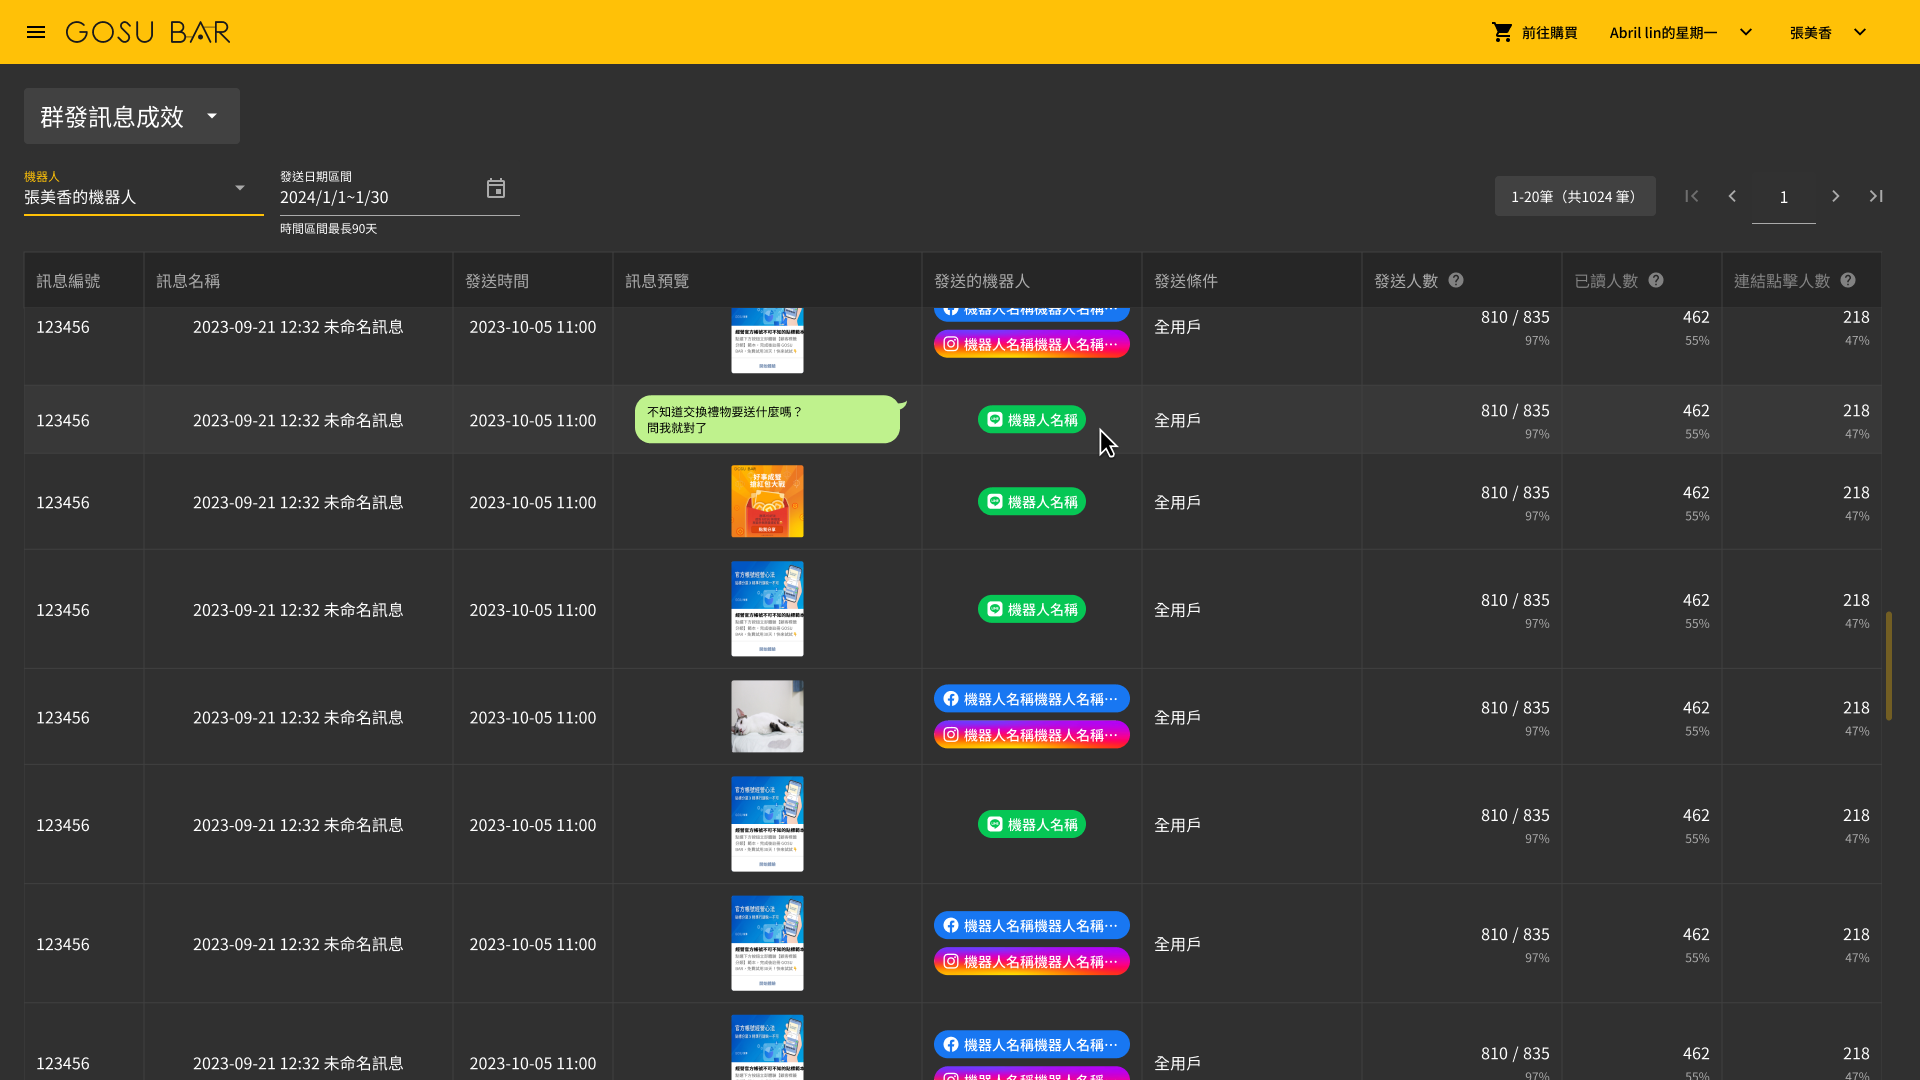This screenshot has width=1920, height=1080.
Task: Show help for 發送人數 column
Action: point(1456,280)
